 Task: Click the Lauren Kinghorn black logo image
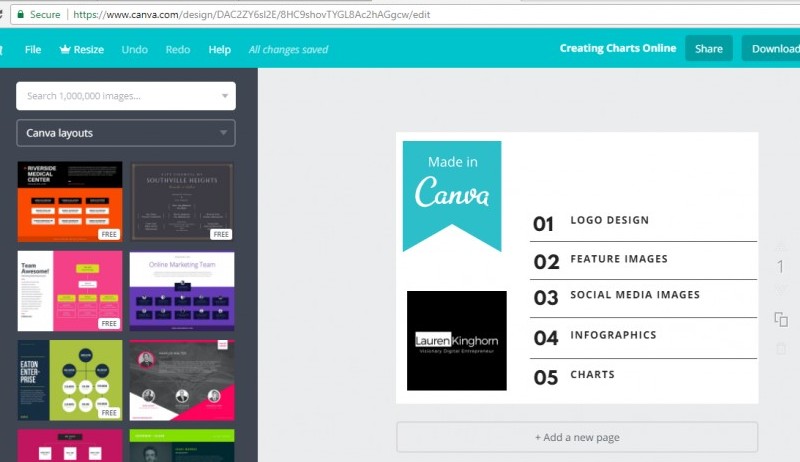click(x=457, y=341)
